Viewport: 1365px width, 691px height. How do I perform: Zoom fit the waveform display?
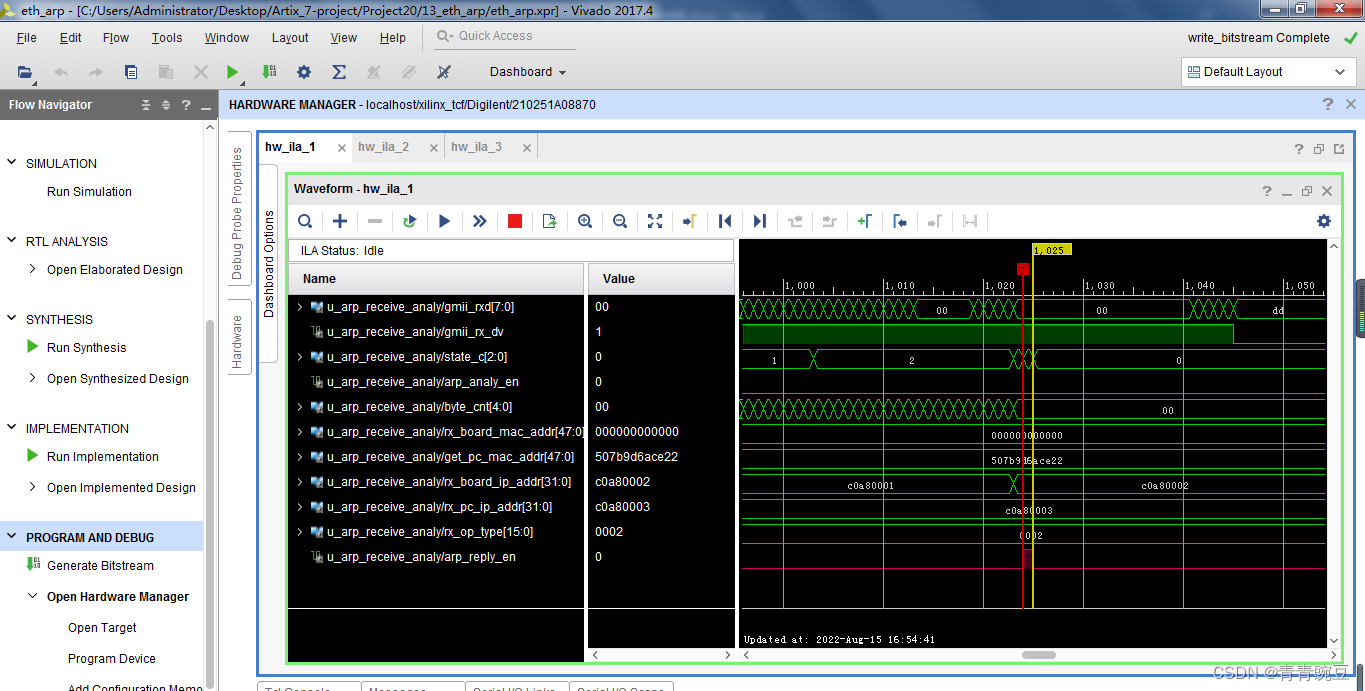pos(654,221)
